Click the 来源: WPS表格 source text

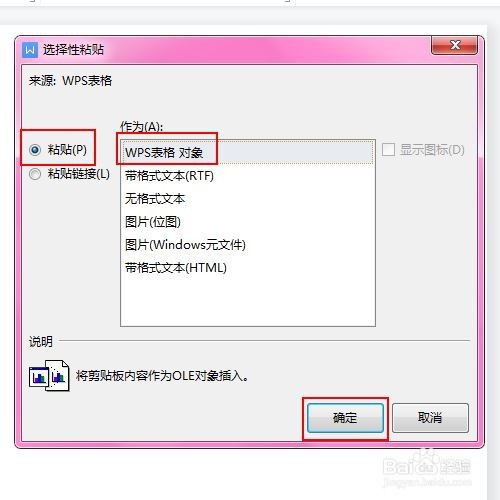(70, 81)
